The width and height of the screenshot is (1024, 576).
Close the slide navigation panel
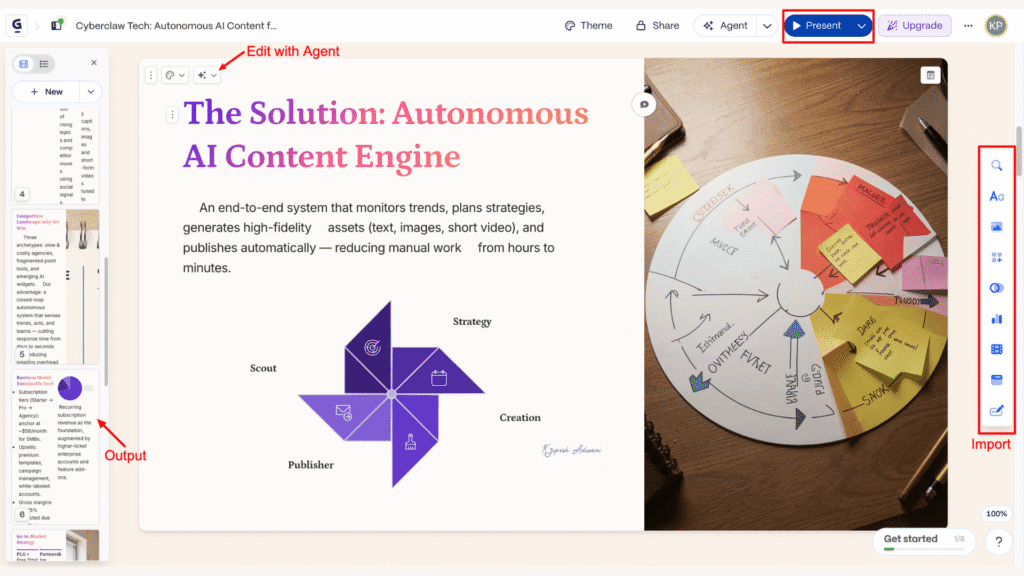pyautogui.click(x=94, y=63)
